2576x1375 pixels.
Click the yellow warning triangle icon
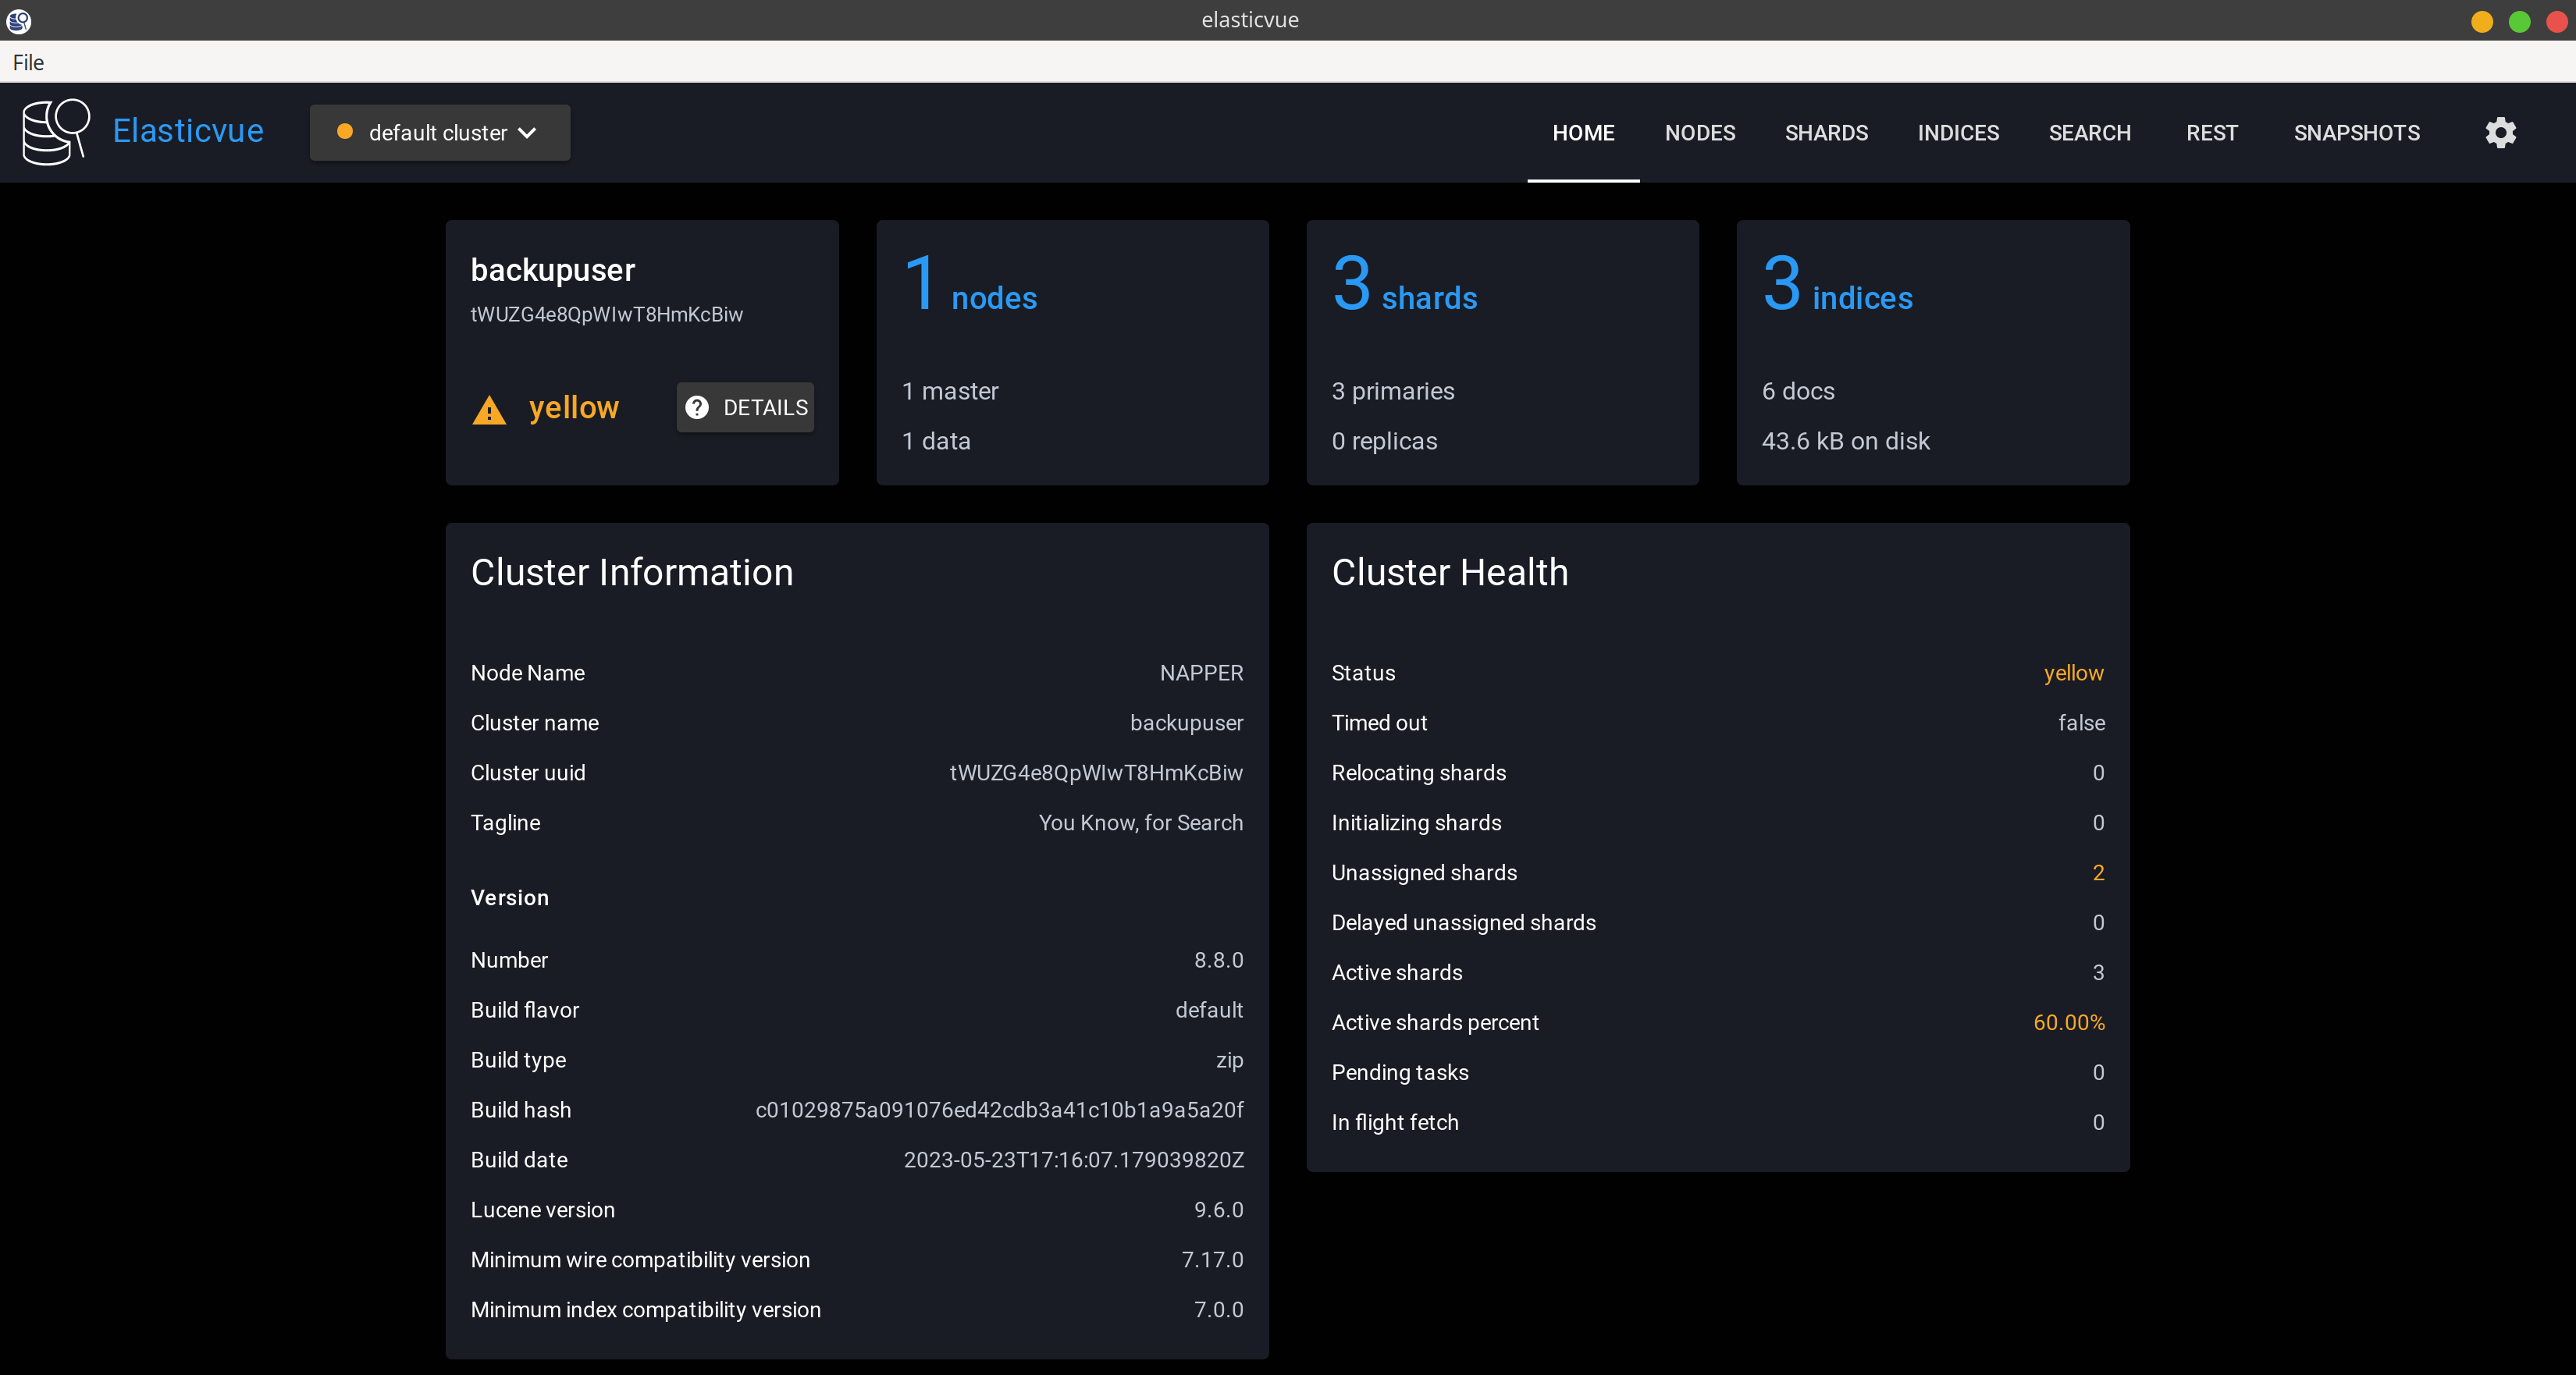coord(489,409)
